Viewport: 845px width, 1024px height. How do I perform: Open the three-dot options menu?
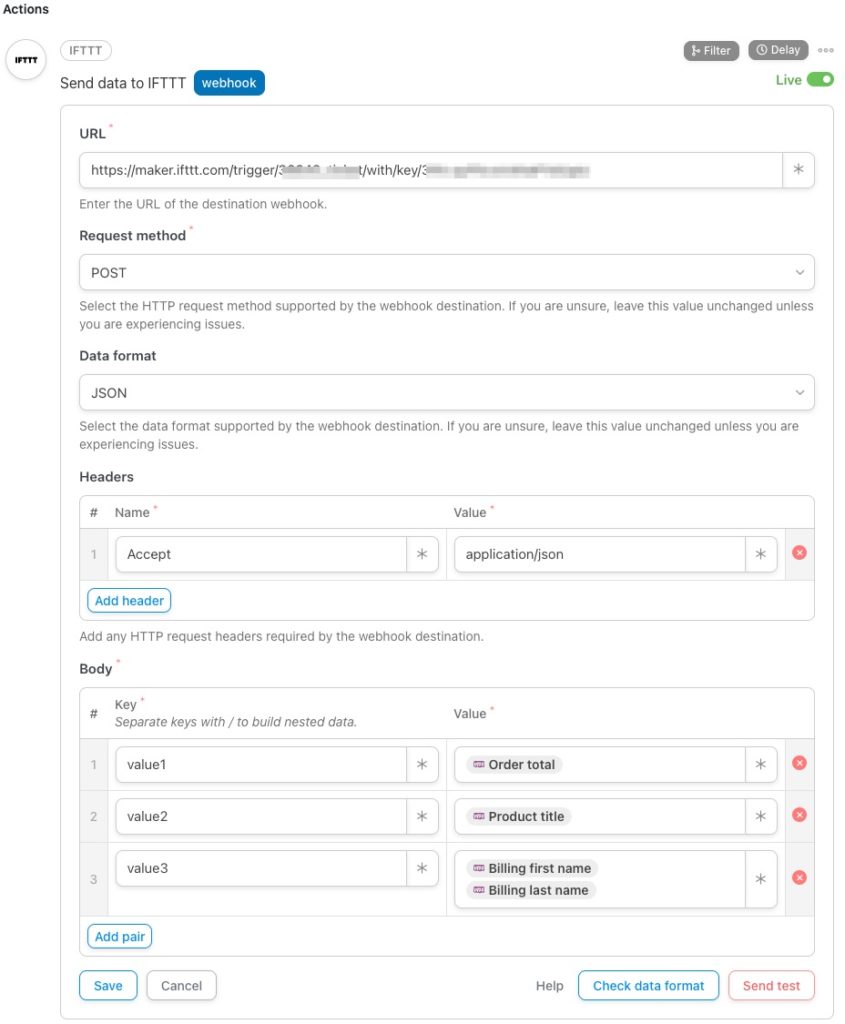pyautogui.click(x=826, y=50)
